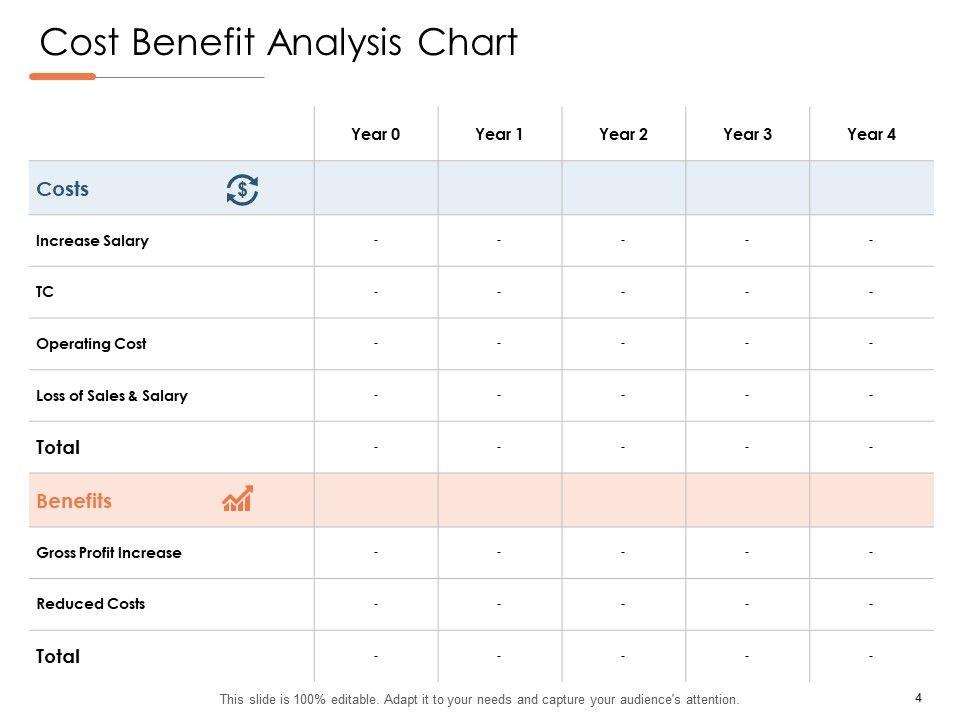960x720 pixels.
Task: Click the Costs section label
Action: (x=62, y=189)
